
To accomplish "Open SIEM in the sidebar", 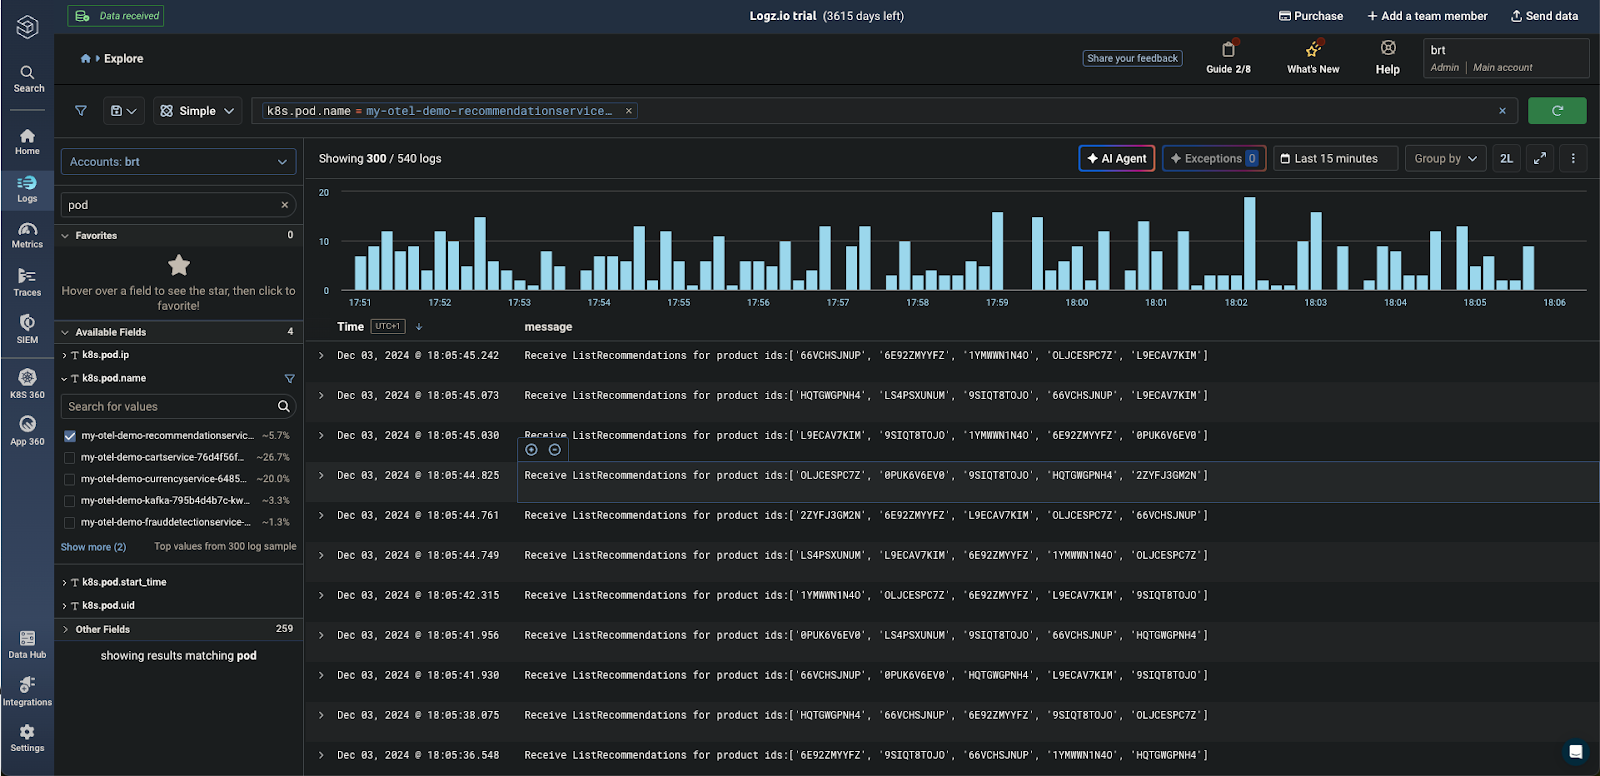I will 27,329.
